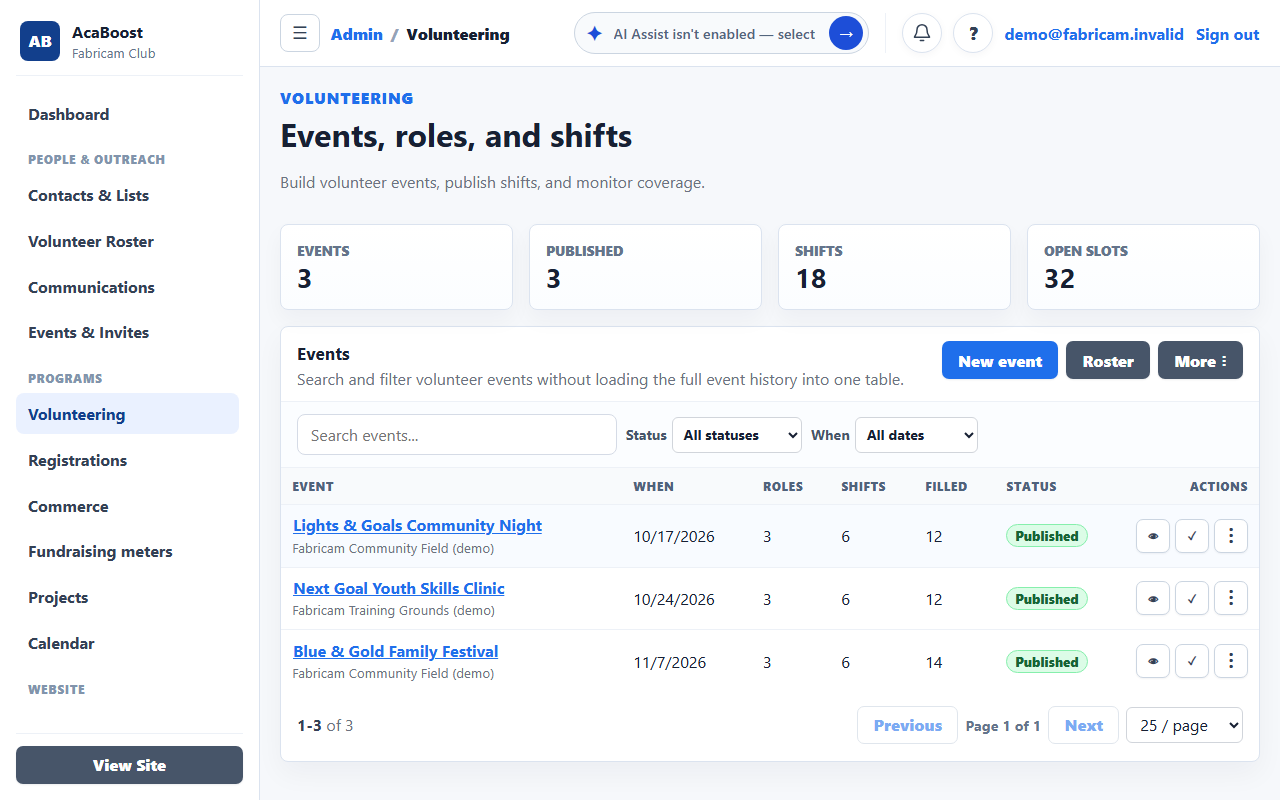Change the 25 / page selector
This screenshot has width=1280, height=800.
coord(1184,726)
